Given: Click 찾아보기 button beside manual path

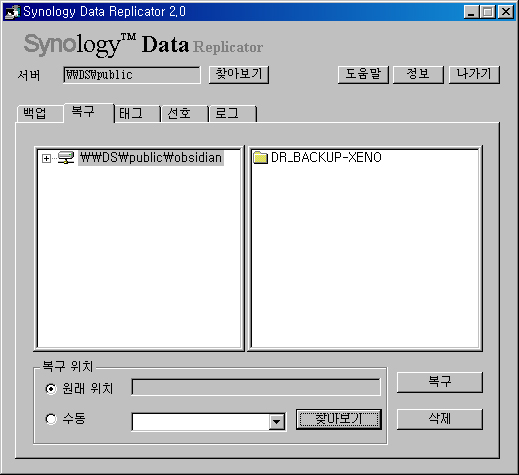Looking at the screenshot, I should tap(339, 419).
